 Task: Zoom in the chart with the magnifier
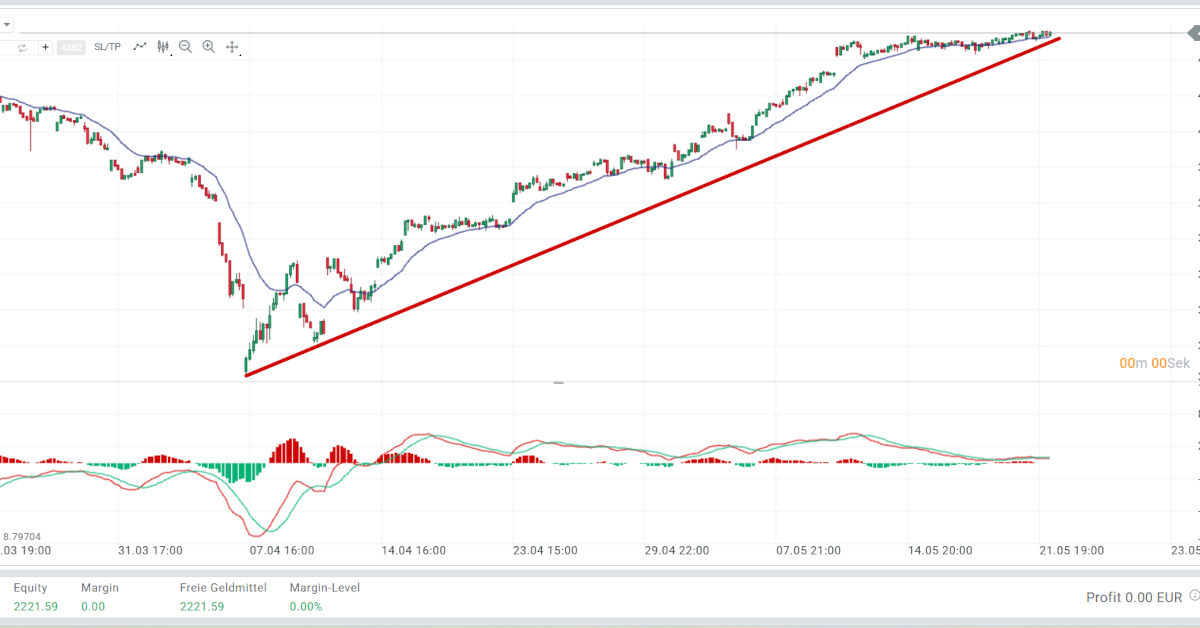point(209,46)
